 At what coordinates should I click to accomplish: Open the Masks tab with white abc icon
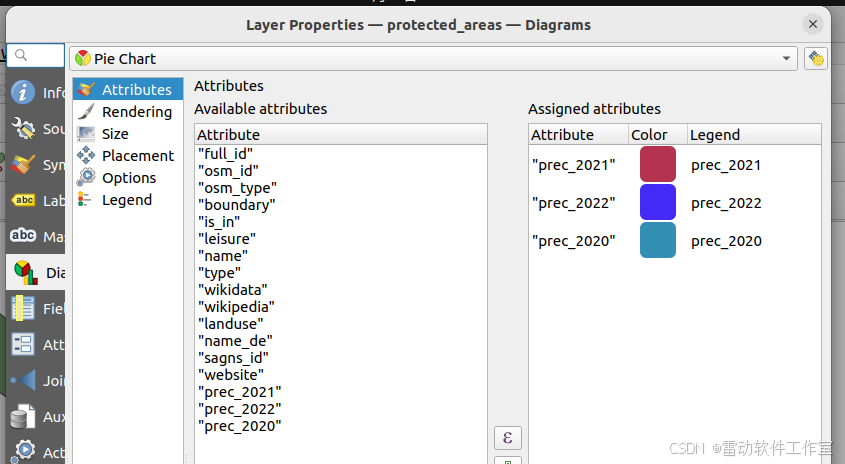click(x=37, y=236)
